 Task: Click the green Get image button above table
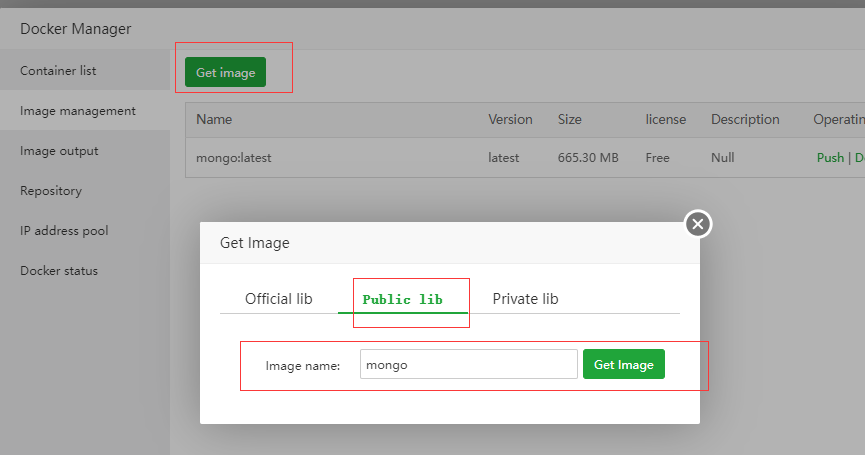point(225,72)
